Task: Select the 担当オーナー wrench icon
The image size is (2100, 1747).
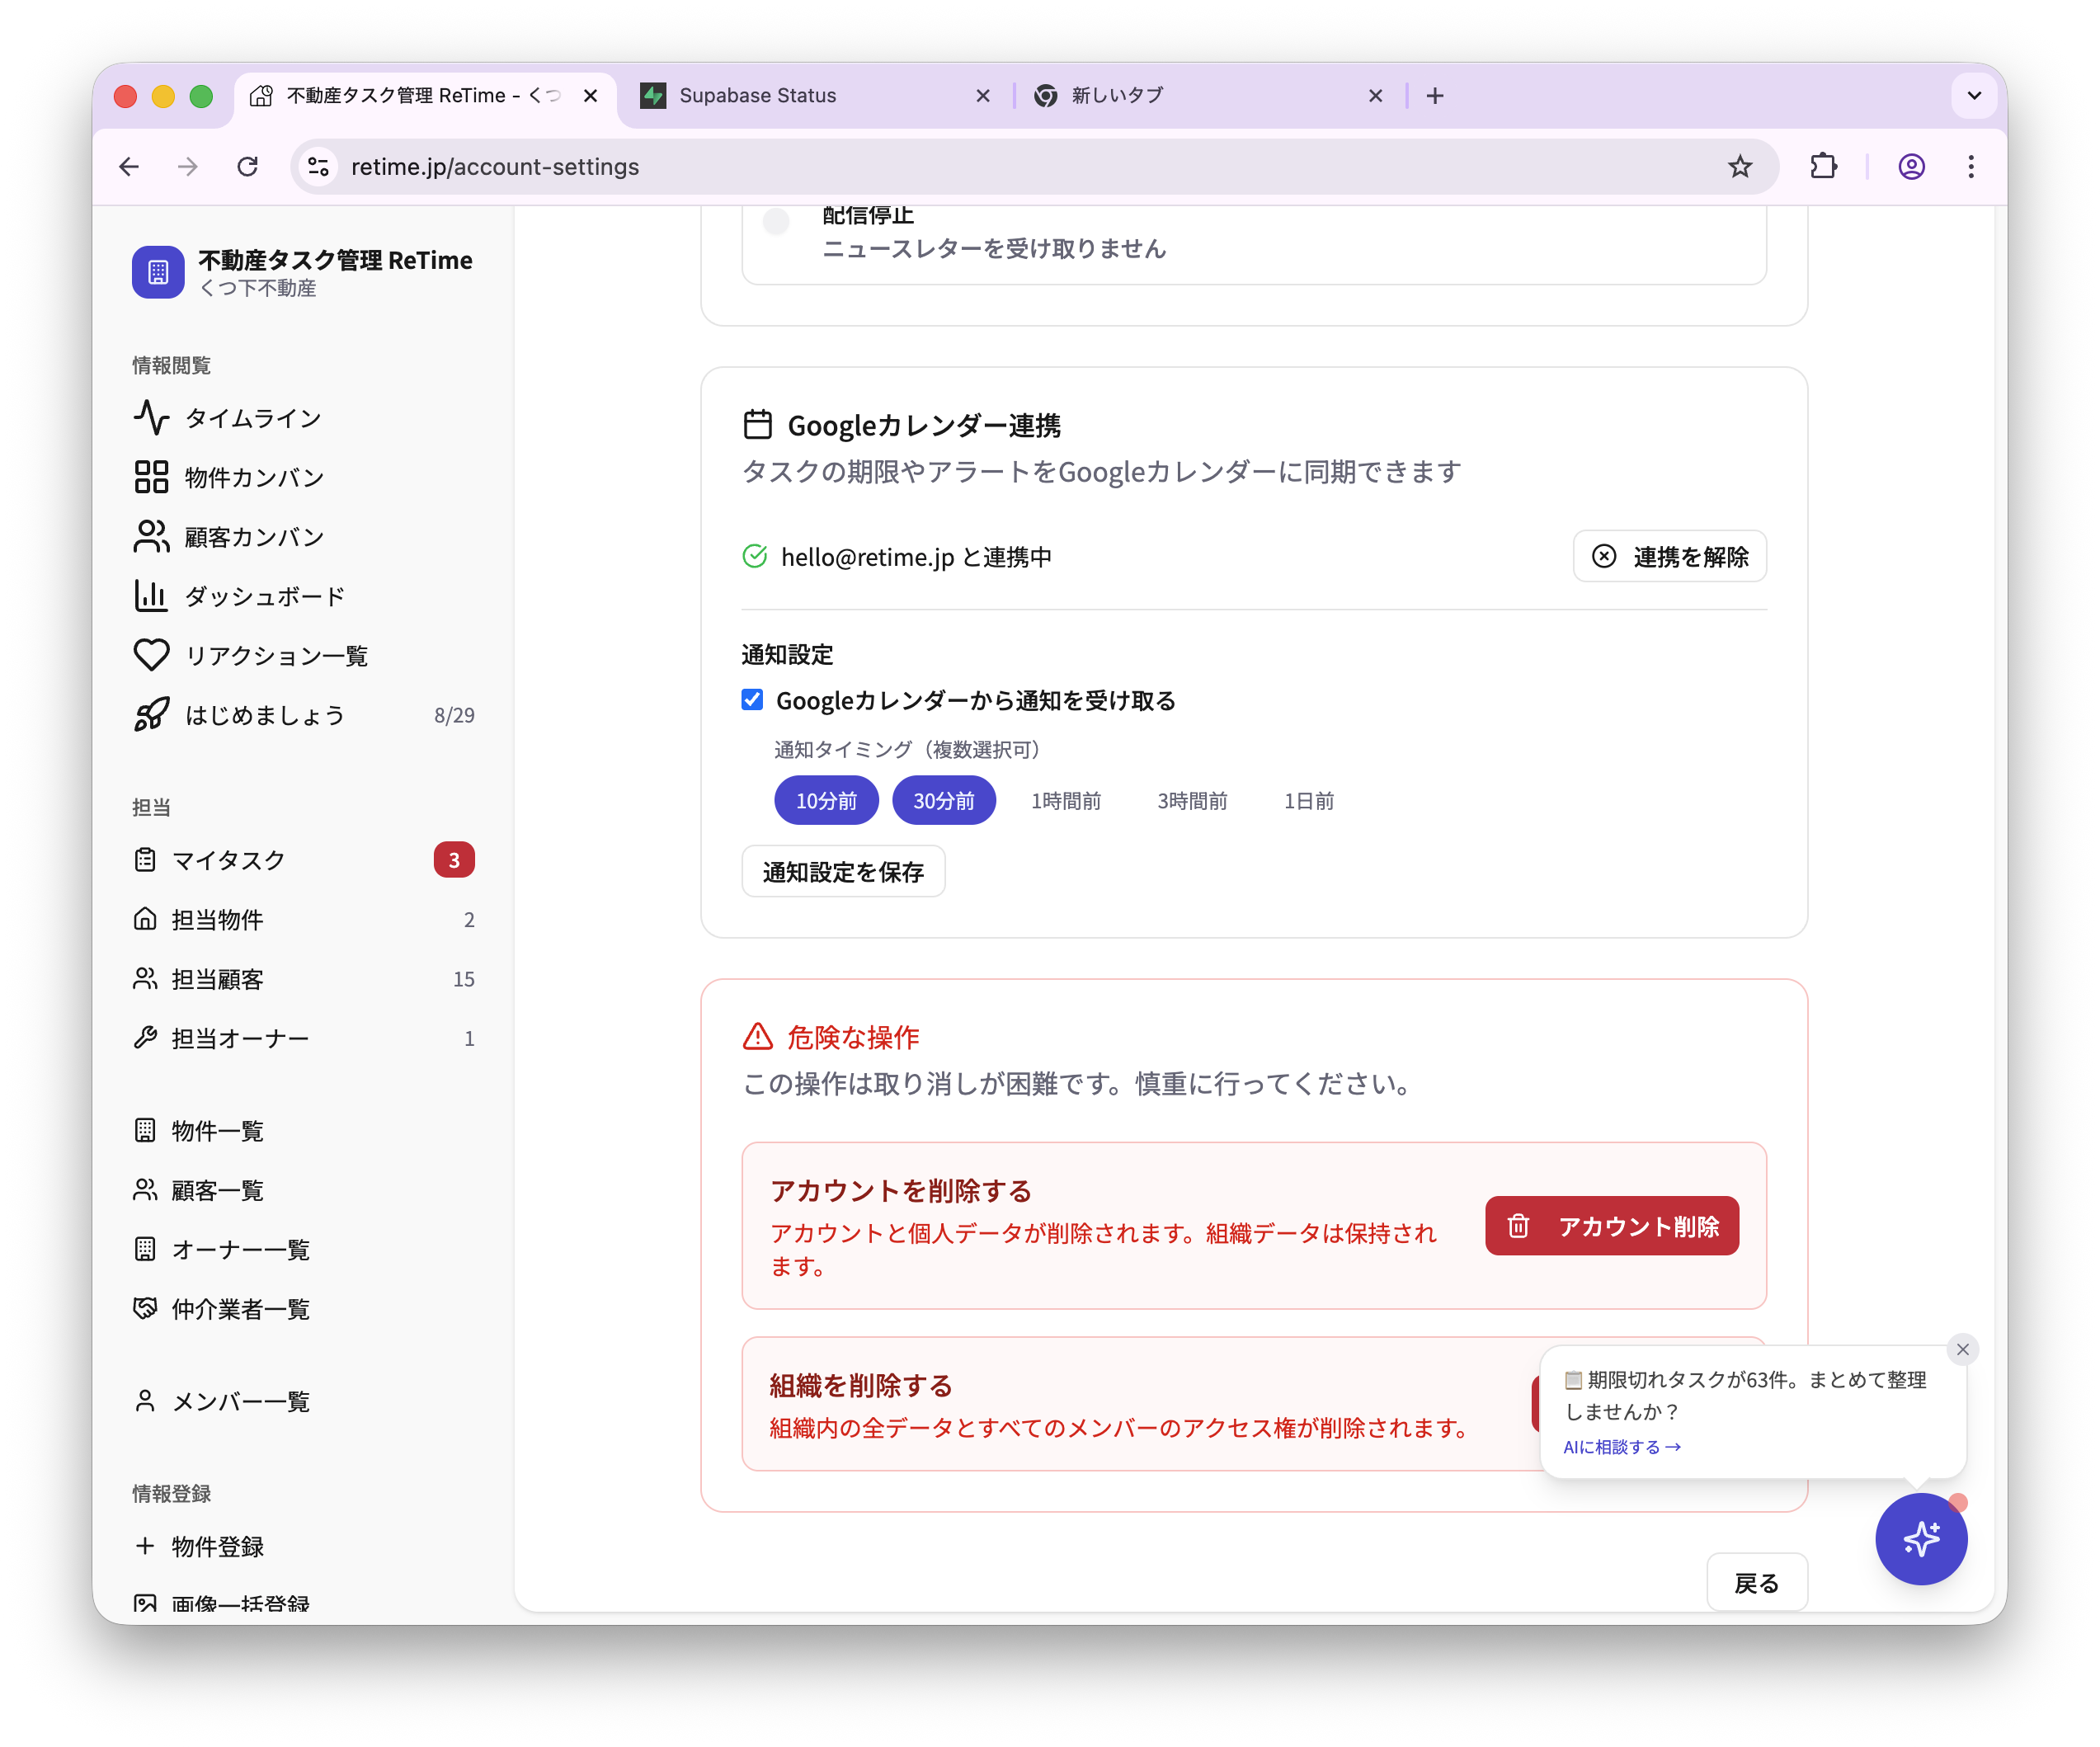Action: pyautogui.click(x=146, y=1038)
